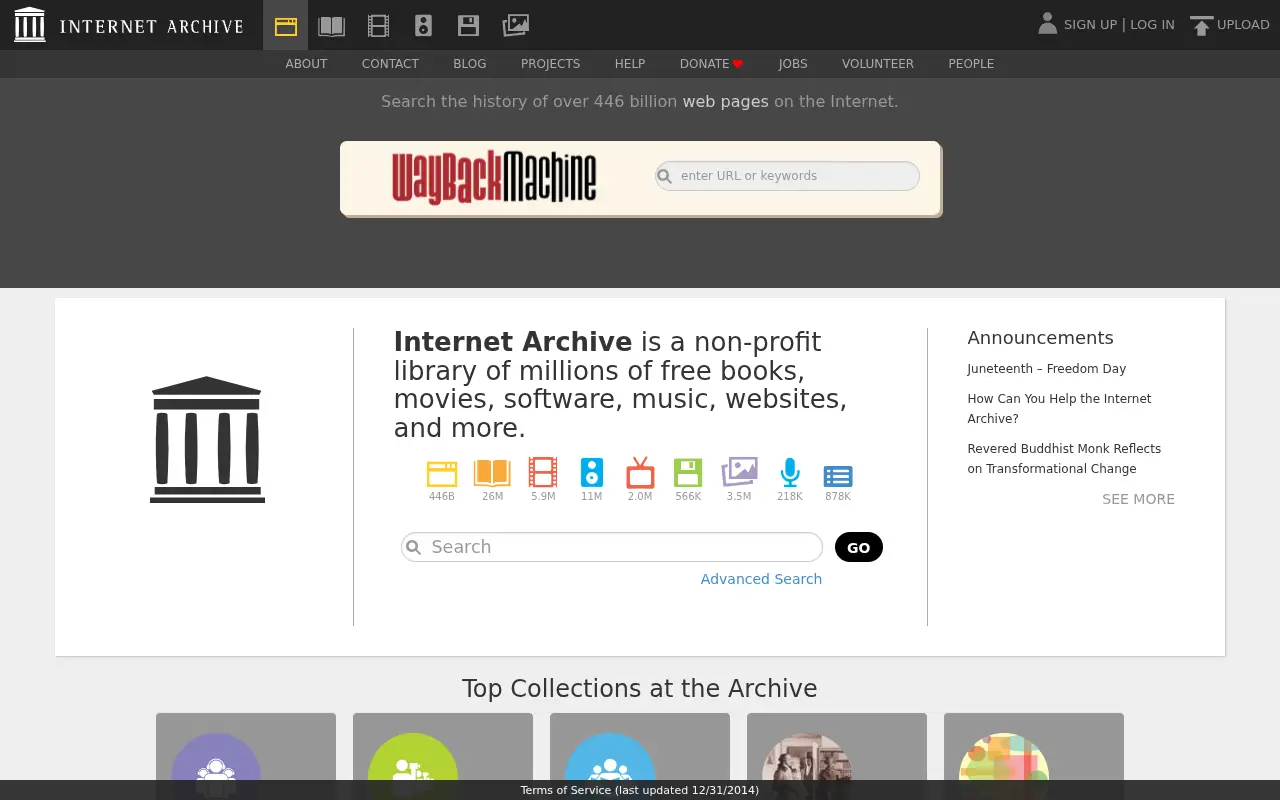Open the Audio speaker icon in top bar
The height and width of the screenshot is (800, 1280).
[424, 26]
